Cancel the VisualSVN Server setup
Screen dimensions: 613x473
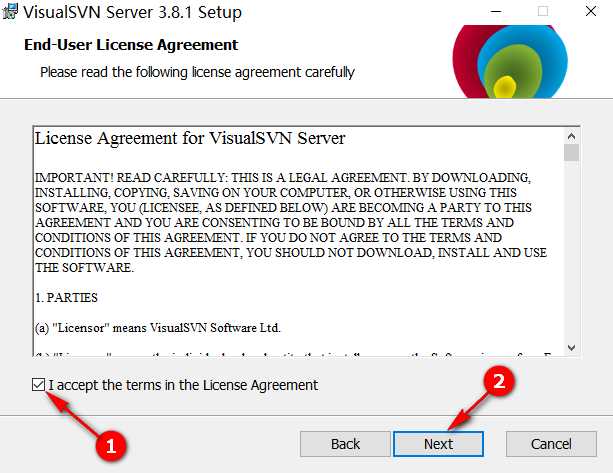551,444
